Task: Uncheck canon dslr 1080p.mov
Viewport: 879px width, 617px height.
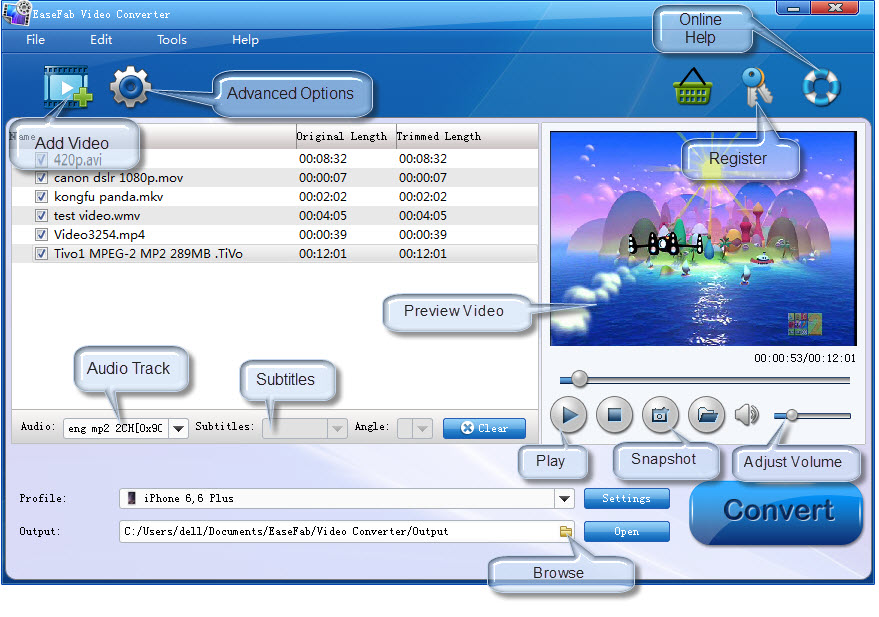Action: point(41,178)
